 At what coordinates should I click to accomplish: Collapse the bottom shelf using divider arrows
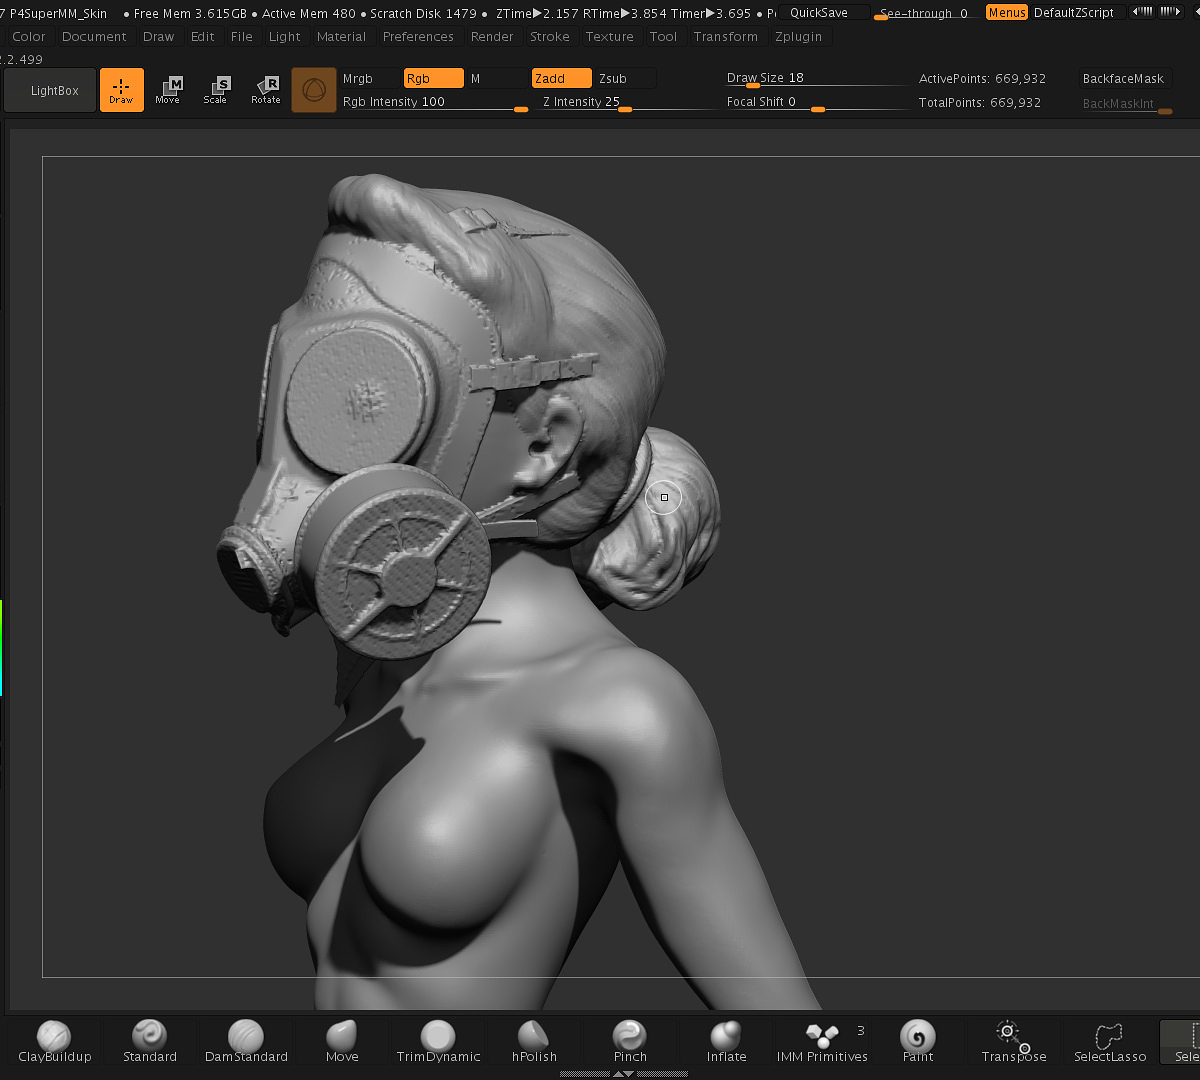pyautogui.click(x=623, y=1074)
